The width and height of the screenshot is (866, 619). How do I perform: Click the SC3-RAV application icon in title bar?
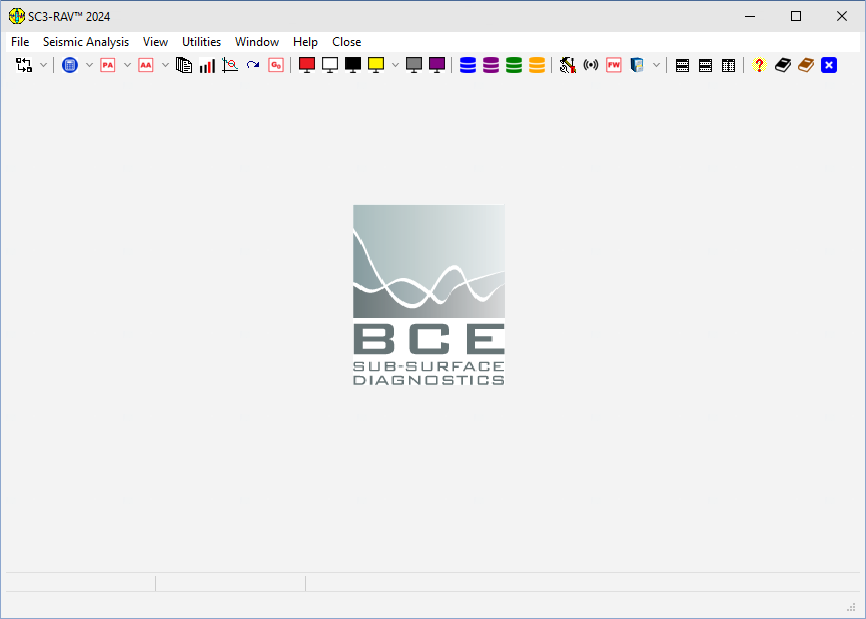click(x=17, y=17)
